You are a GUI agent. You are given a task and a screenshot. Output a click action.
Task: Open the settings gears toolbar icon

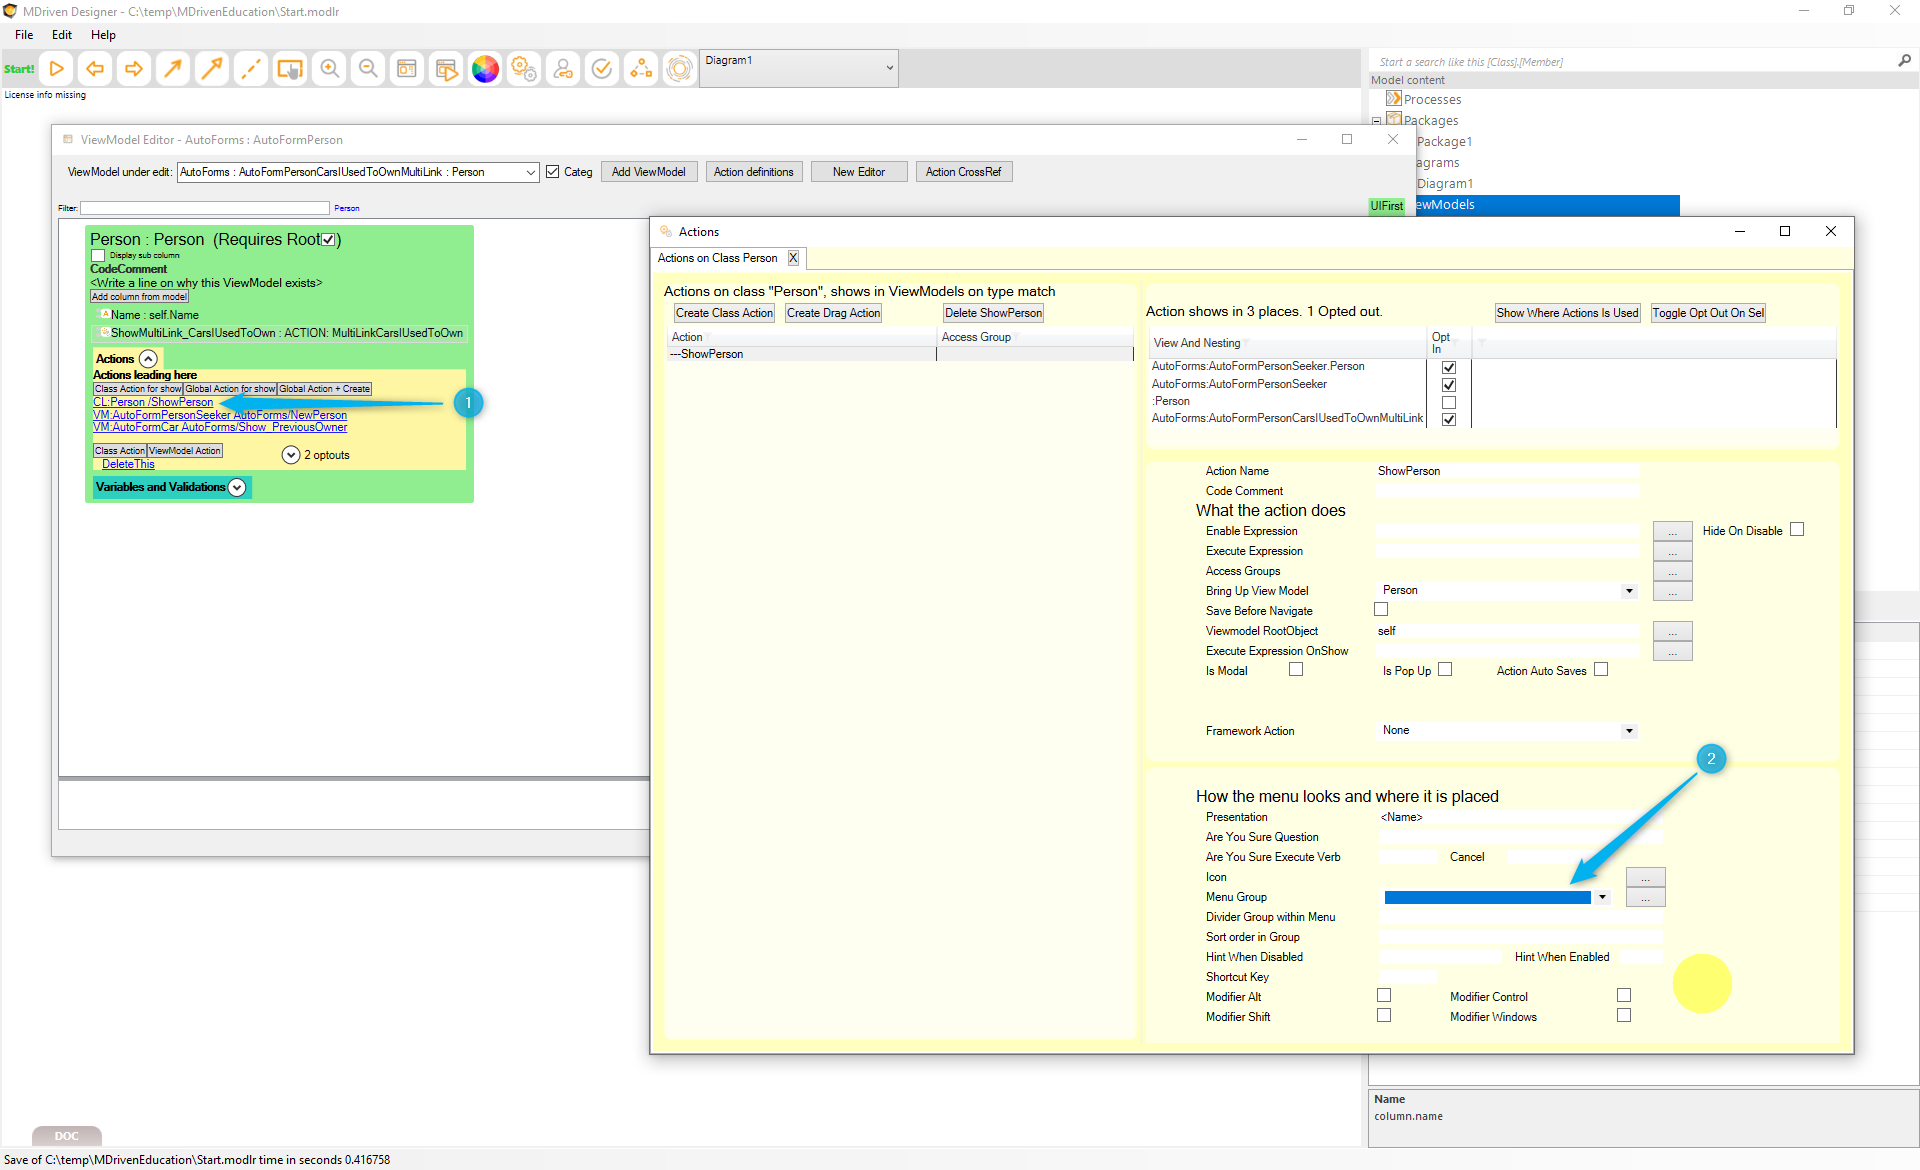coord(523,69)
